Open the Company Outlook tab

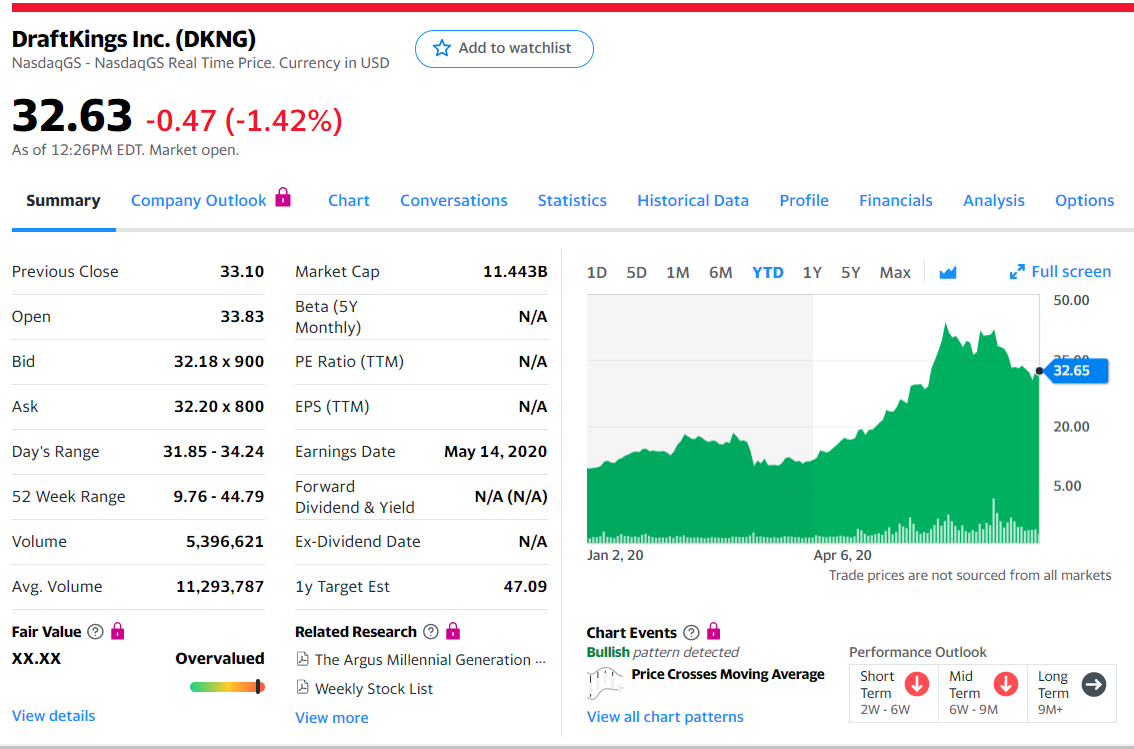(x=198, y=201)
